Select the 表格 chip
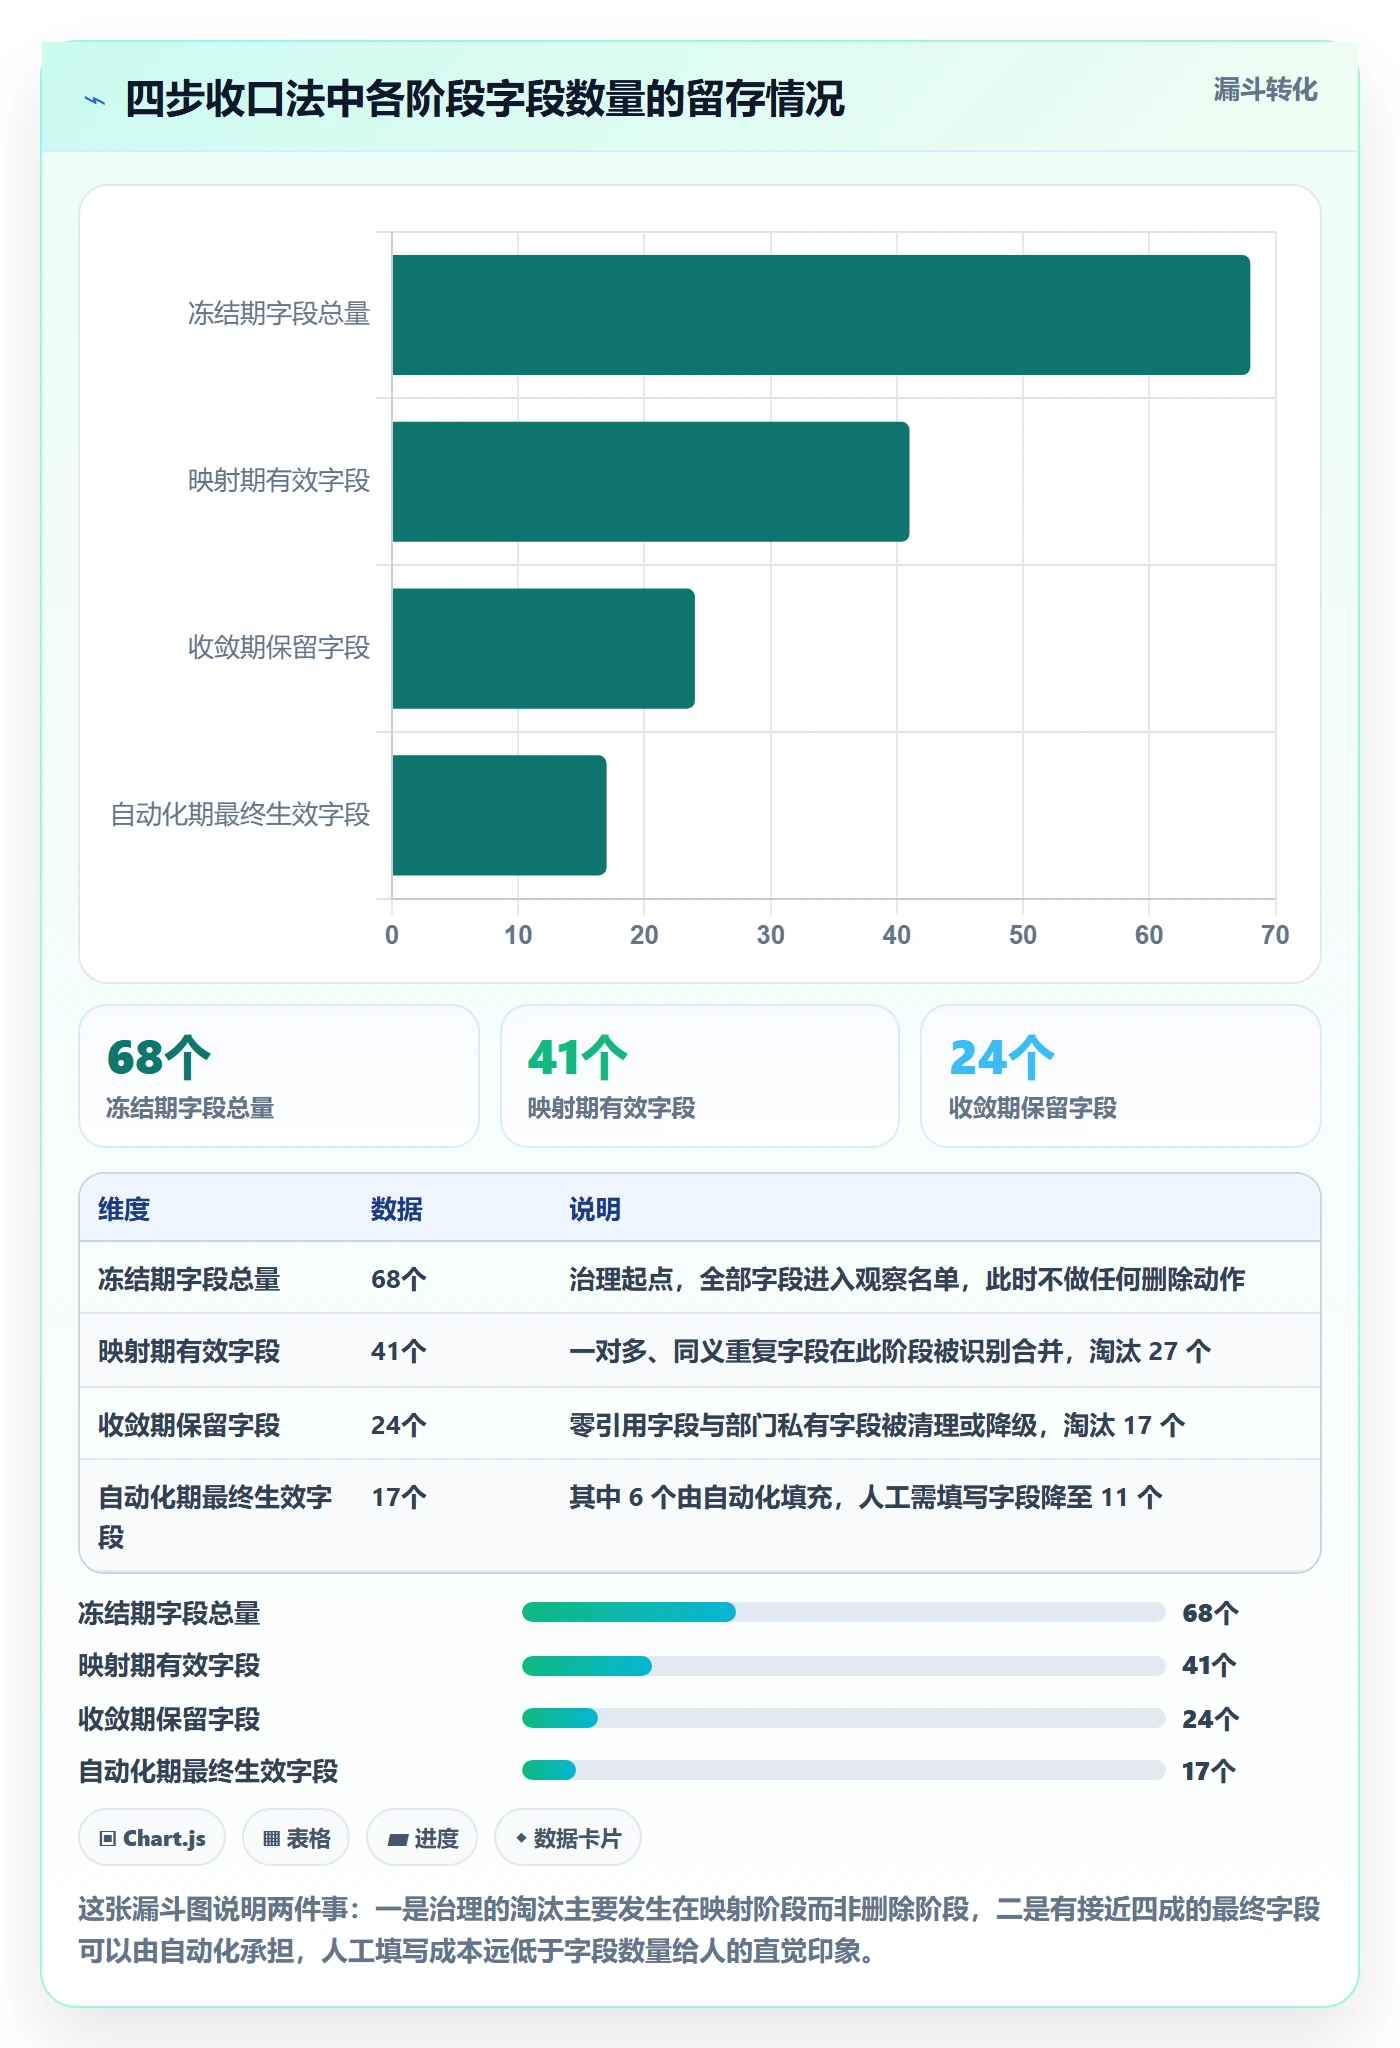1400x2048 pixels. (296, 1838)
